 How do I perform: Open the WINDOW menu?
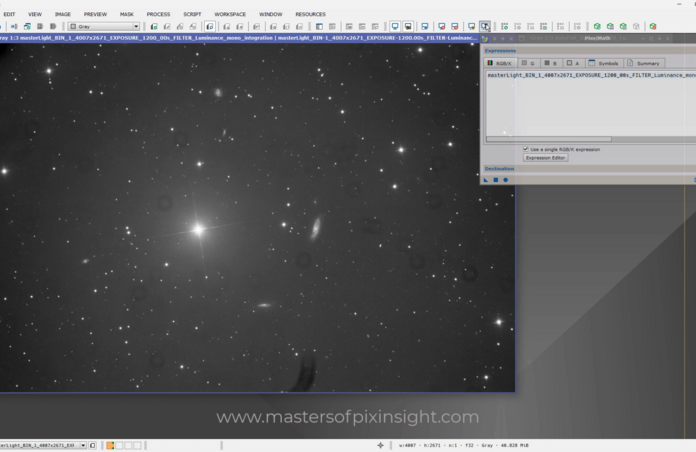click(x=270, y=14)
